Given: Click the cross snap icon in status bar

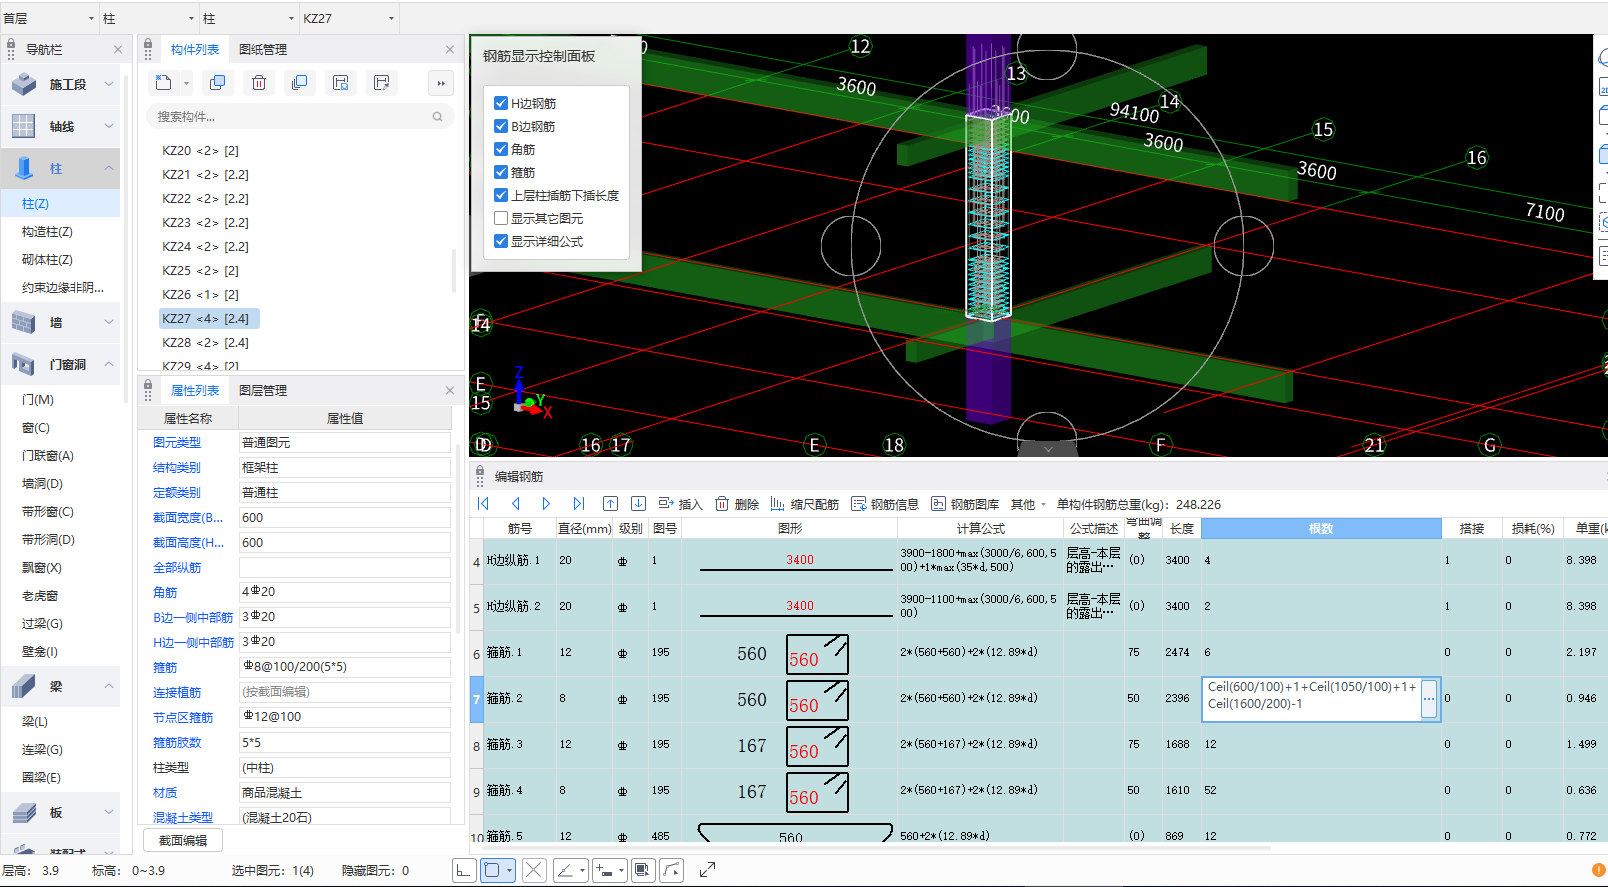Looking at the screenshot, I should click(534, 870).
